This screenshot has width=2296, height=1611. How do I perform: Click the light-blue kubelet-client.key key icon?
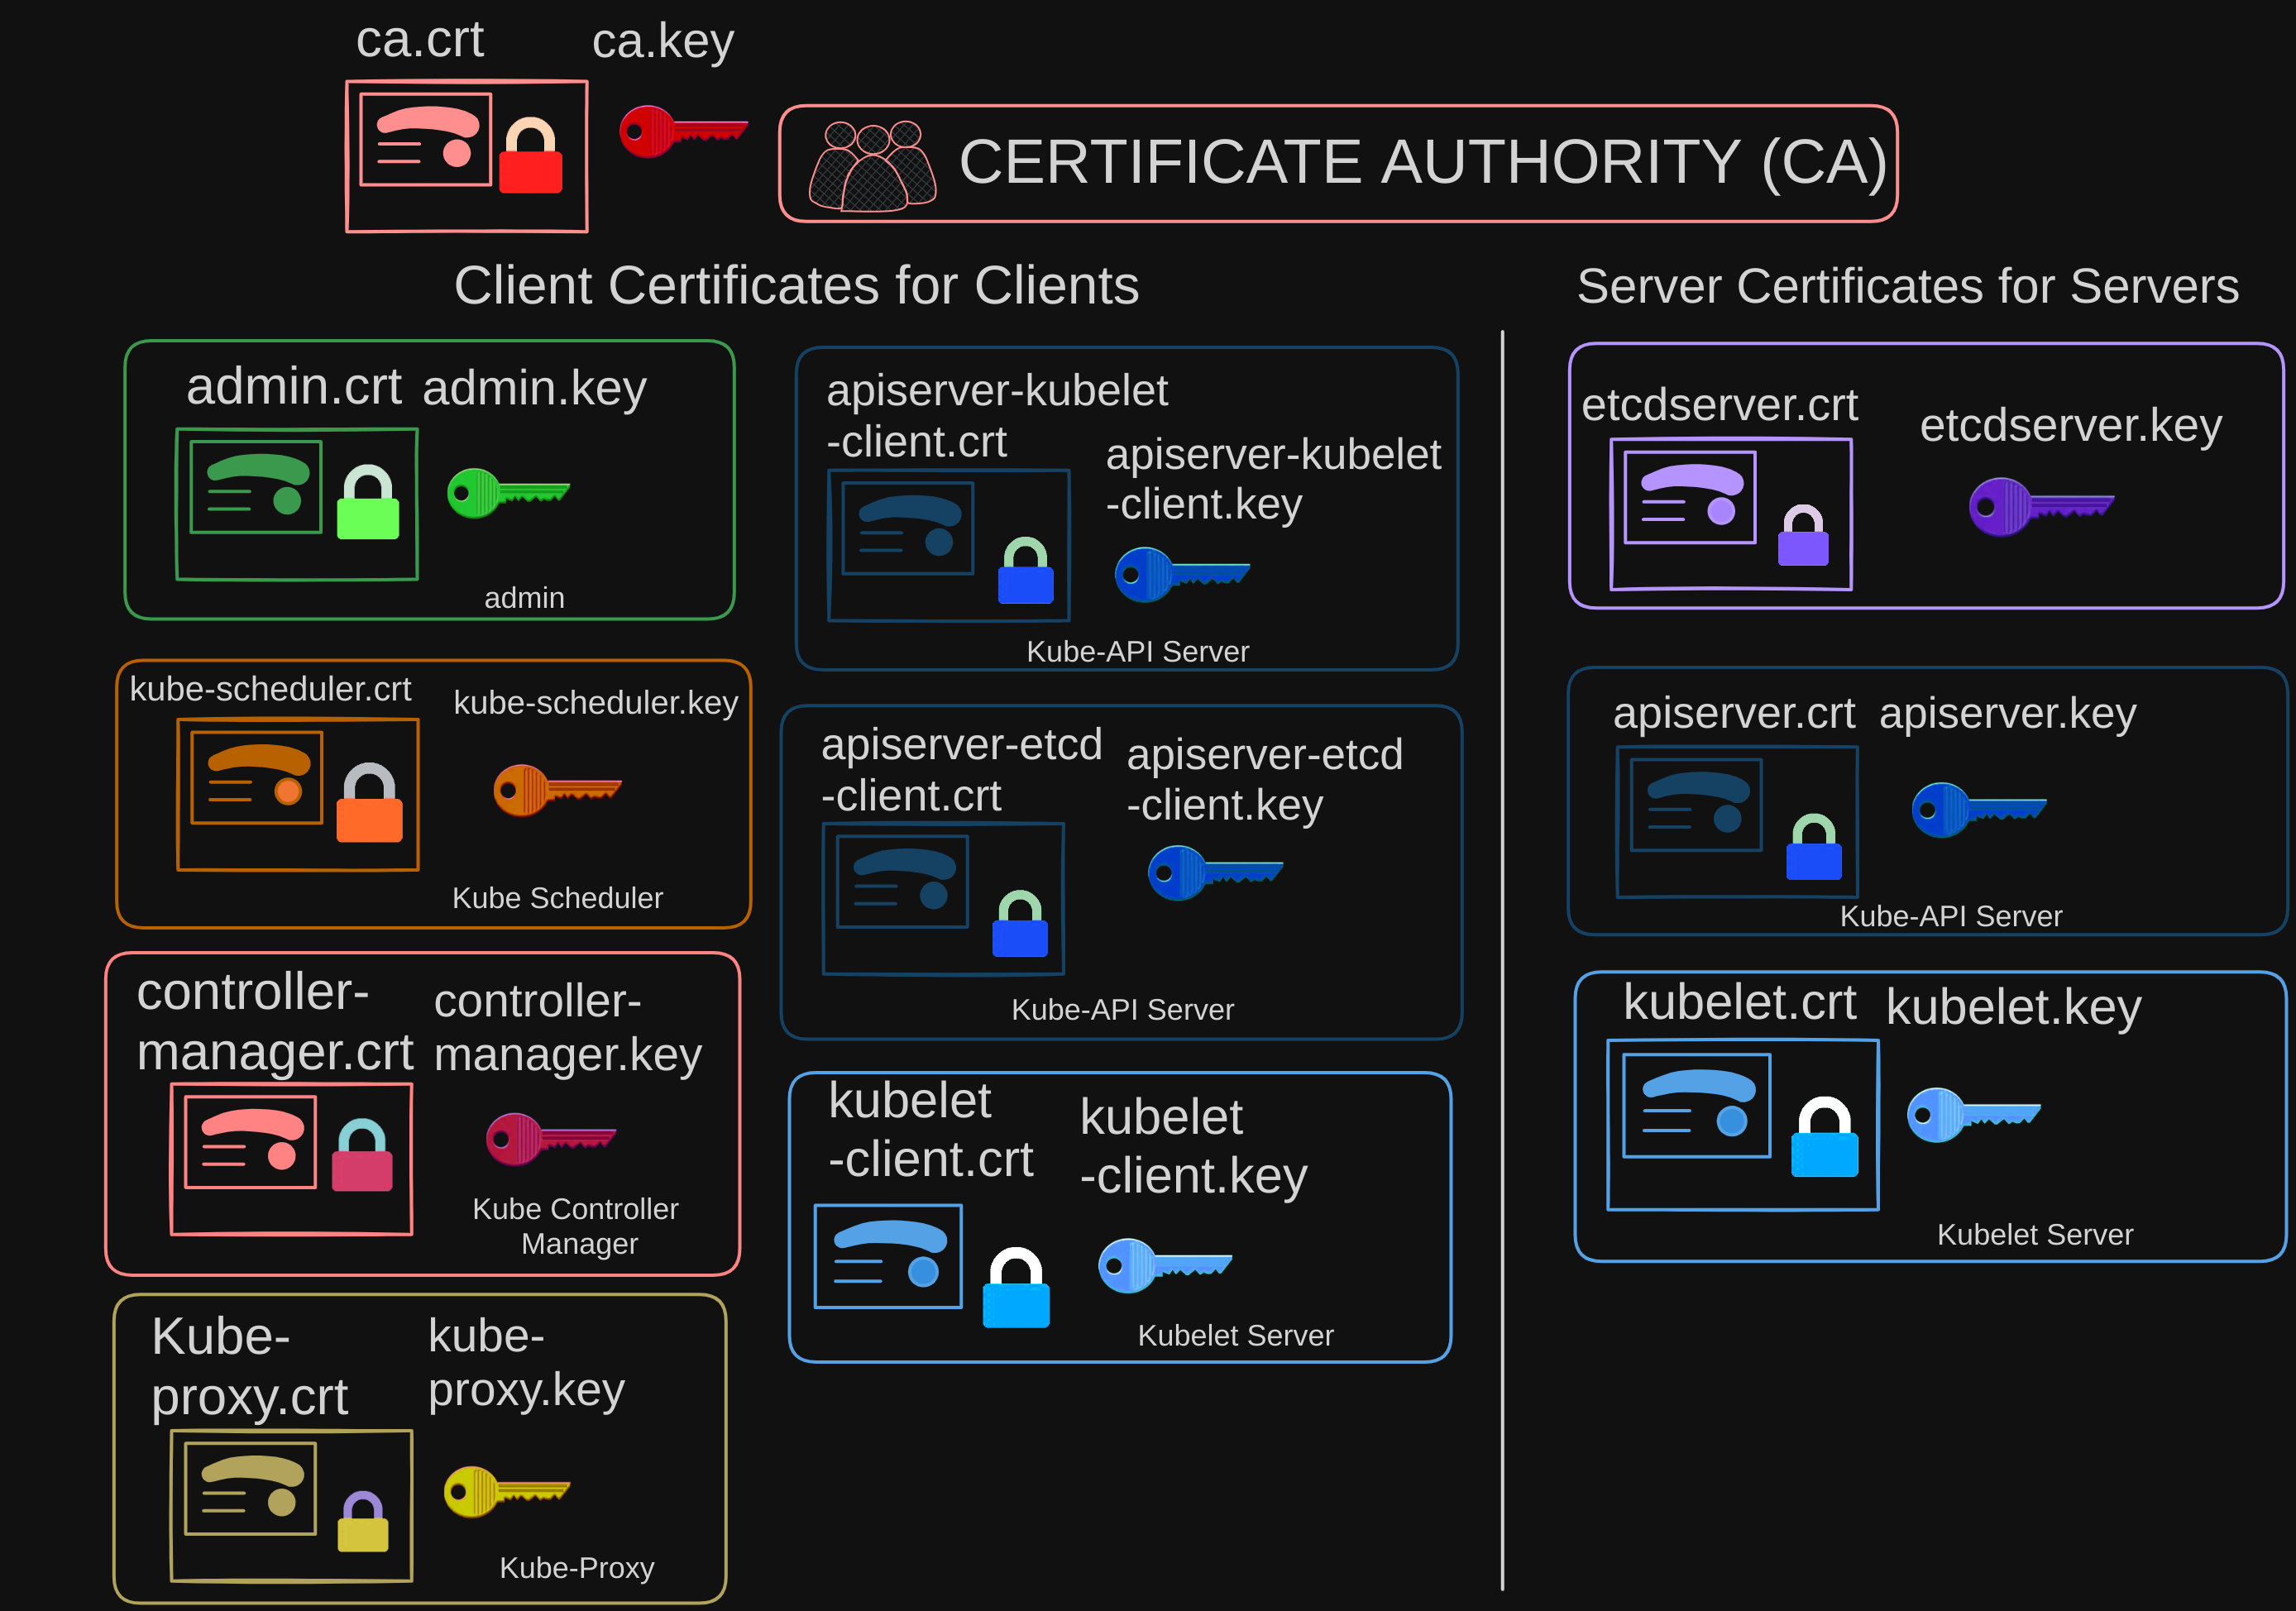1165,1266
